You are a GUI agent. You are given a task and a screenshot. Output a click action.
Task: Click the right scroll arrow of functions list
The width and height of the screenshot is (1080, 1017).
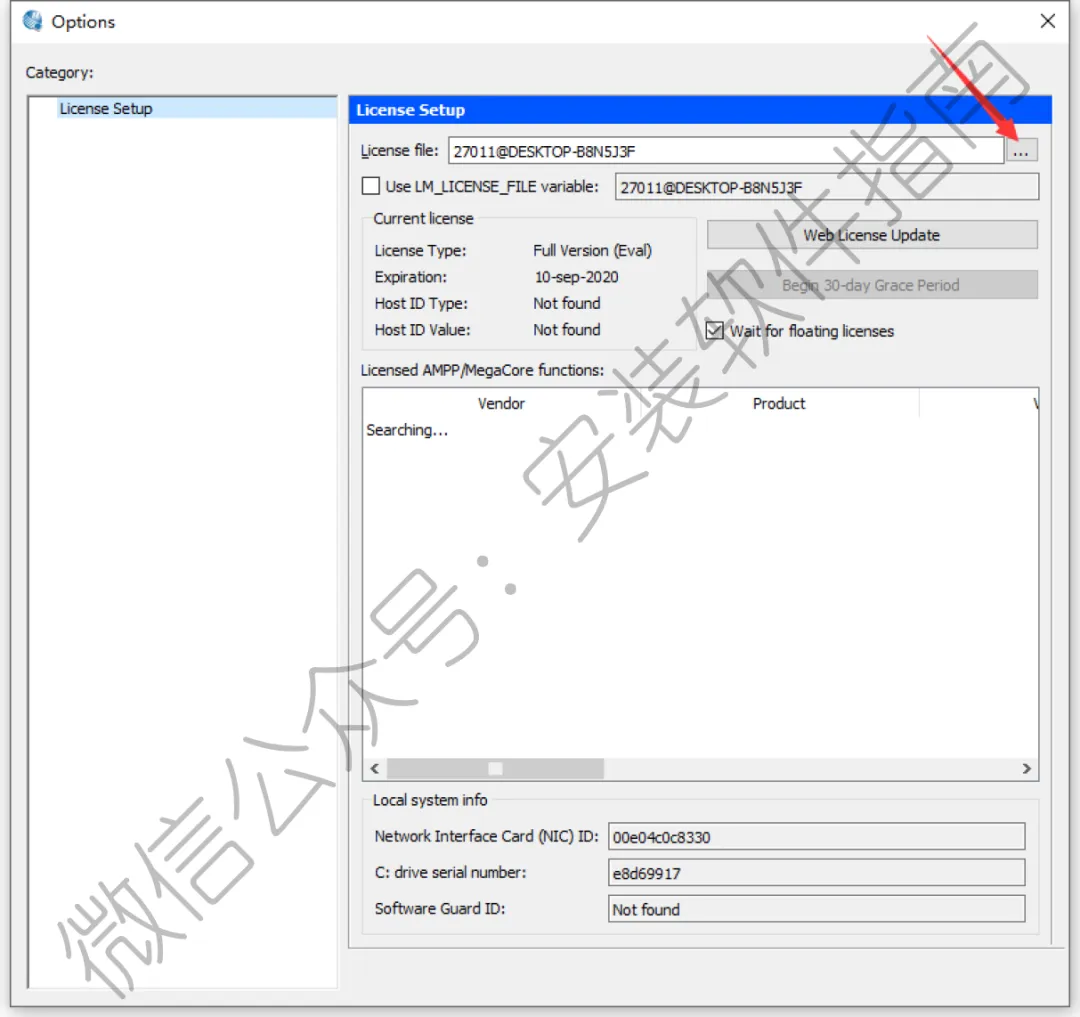(1026, 768)
